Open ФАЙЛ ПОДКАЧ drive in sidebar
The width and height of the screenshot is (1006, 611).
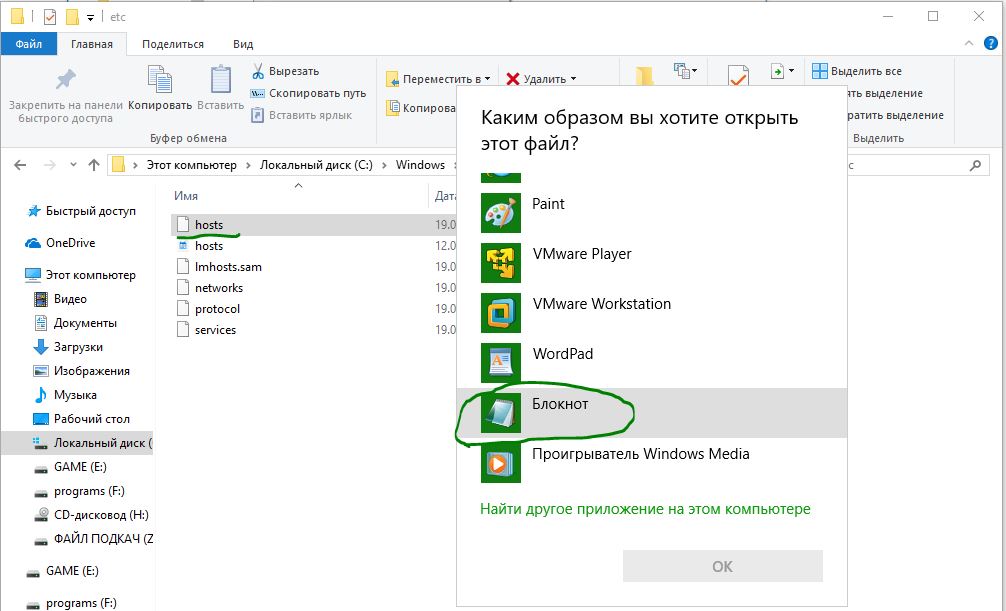[93, 538]
